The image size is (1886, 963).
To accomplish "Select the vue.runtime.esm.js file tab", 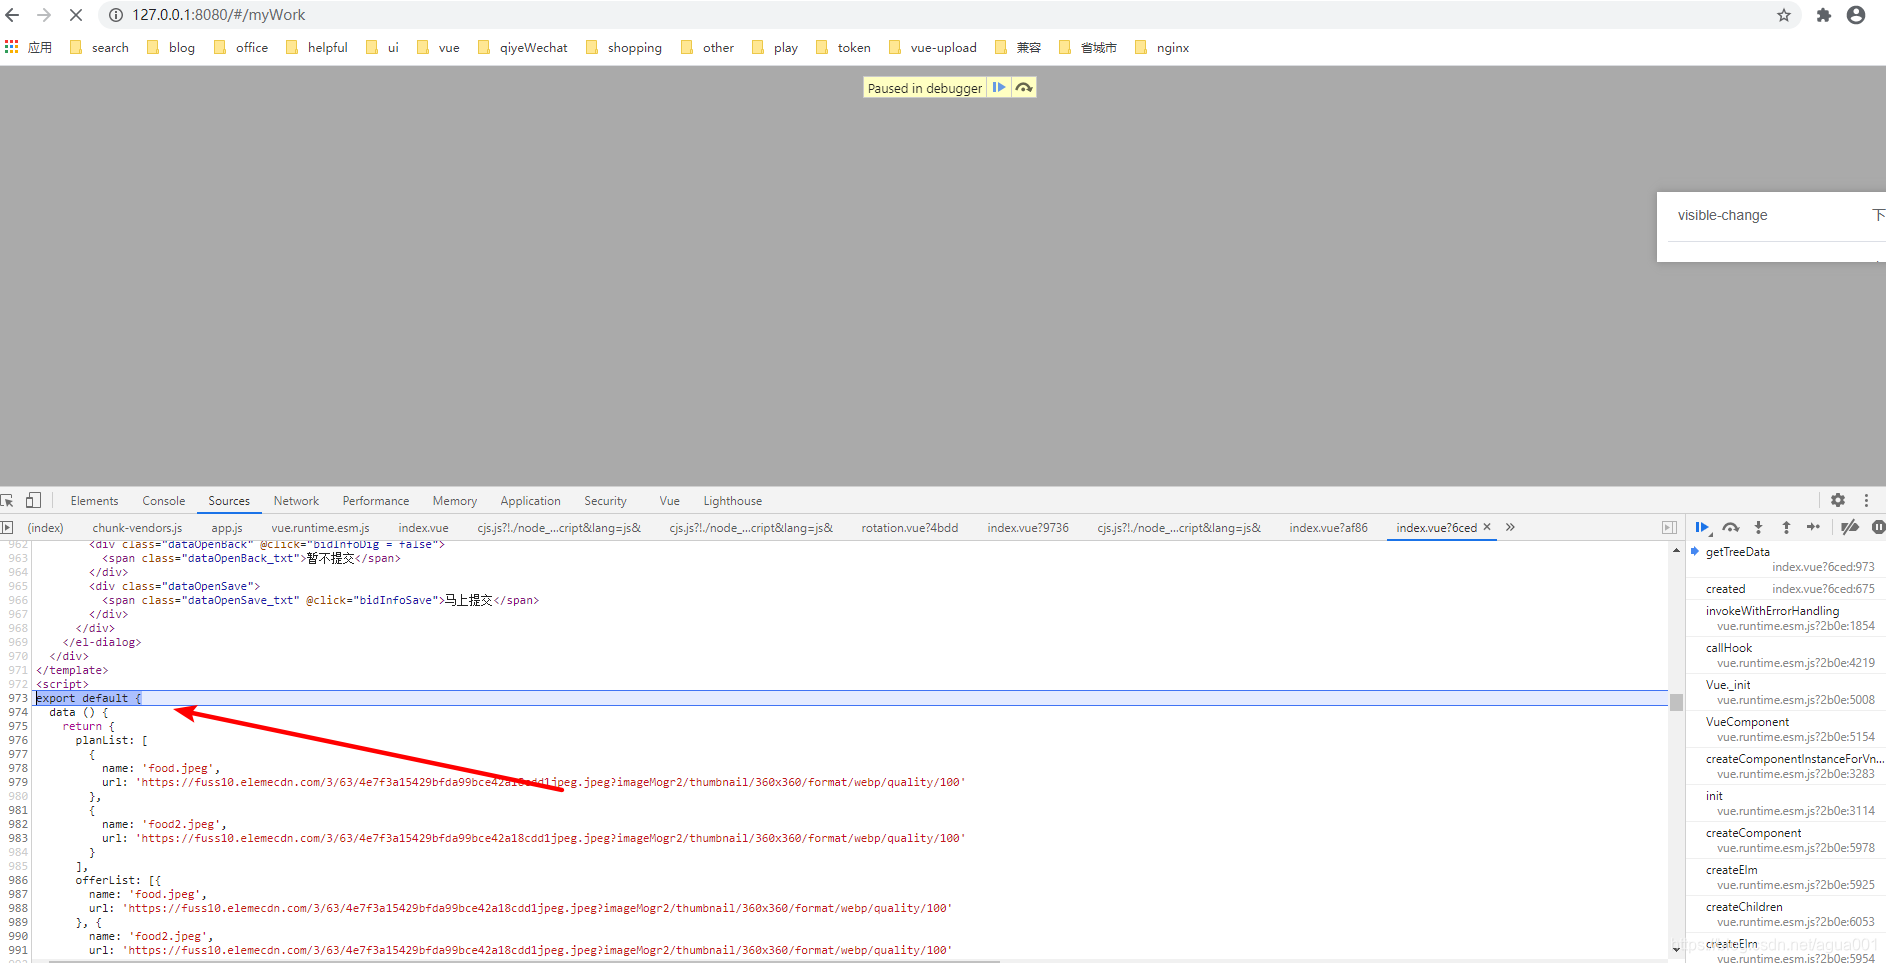I will 320,528.
